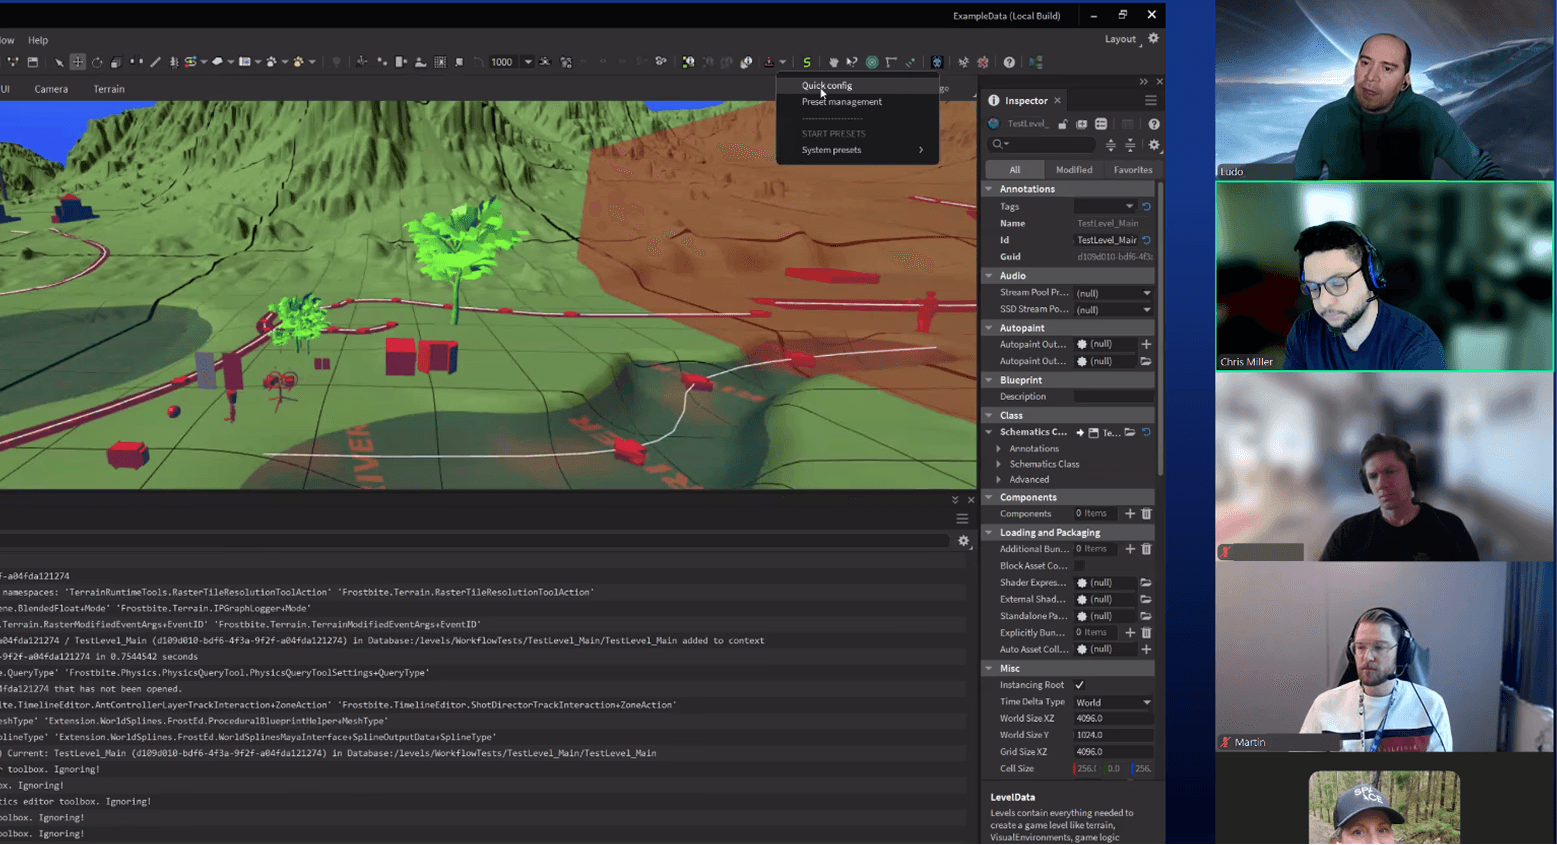Screen dimensions: 1557x845
Task: Open the Stream Pool Preset dropdown
Action: click(x=1113, y=293)
